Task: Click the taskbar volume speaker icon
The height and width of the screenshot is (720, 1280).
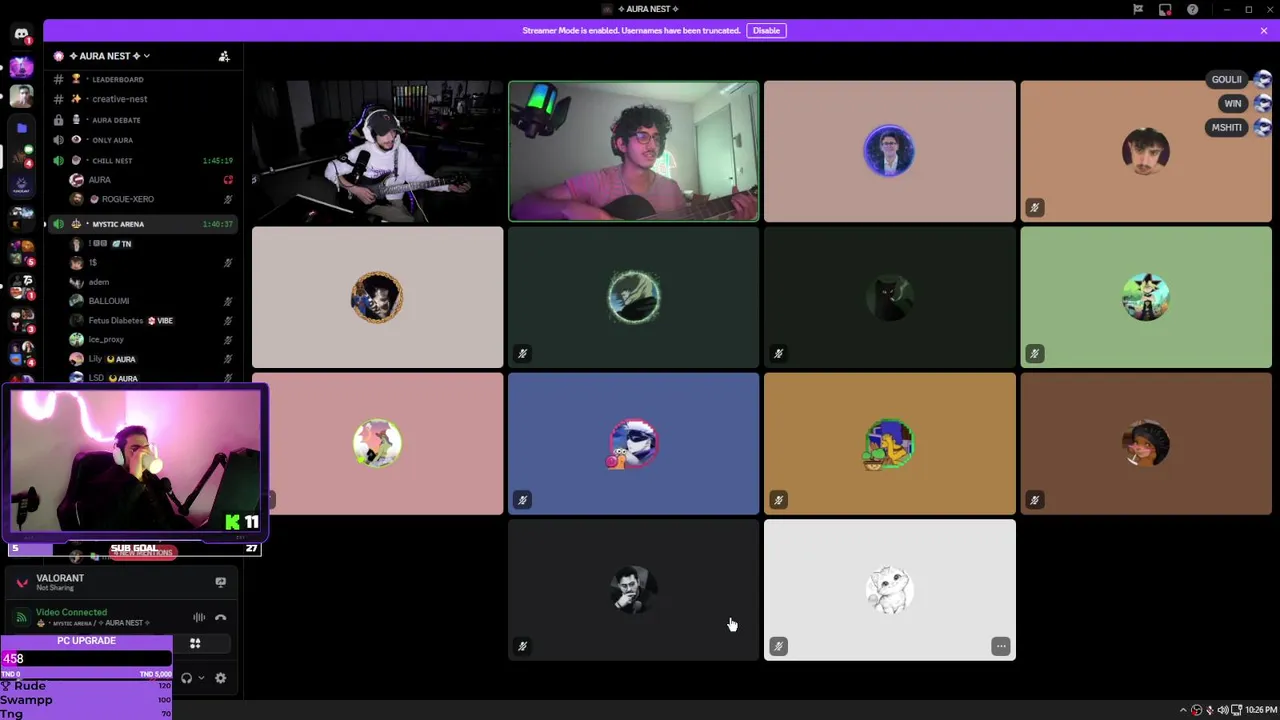Action: pos(1223,710)
